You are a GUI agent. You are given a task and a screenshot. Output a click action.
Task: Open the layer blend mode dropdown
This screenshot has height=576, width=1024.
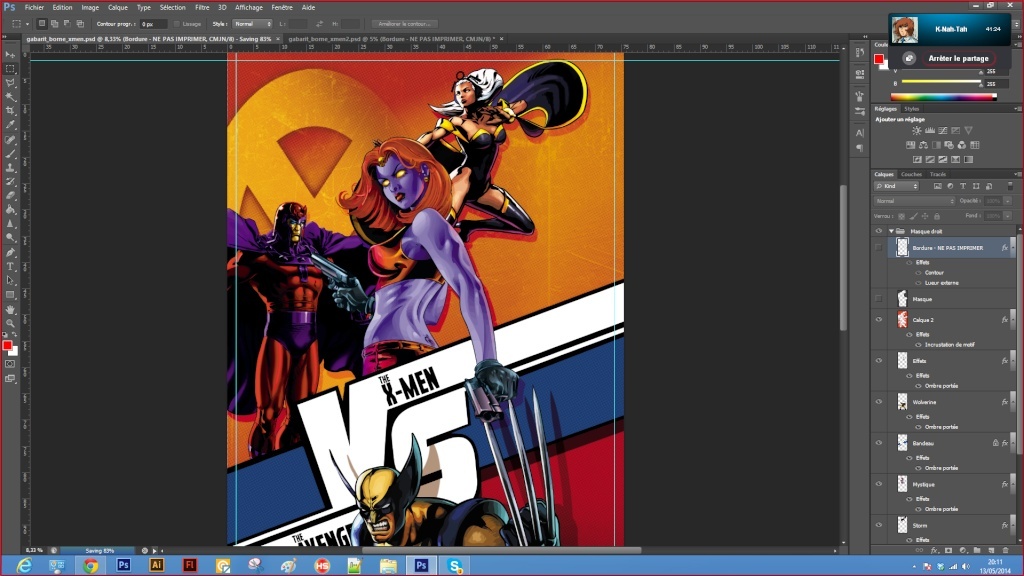[914, 201]
